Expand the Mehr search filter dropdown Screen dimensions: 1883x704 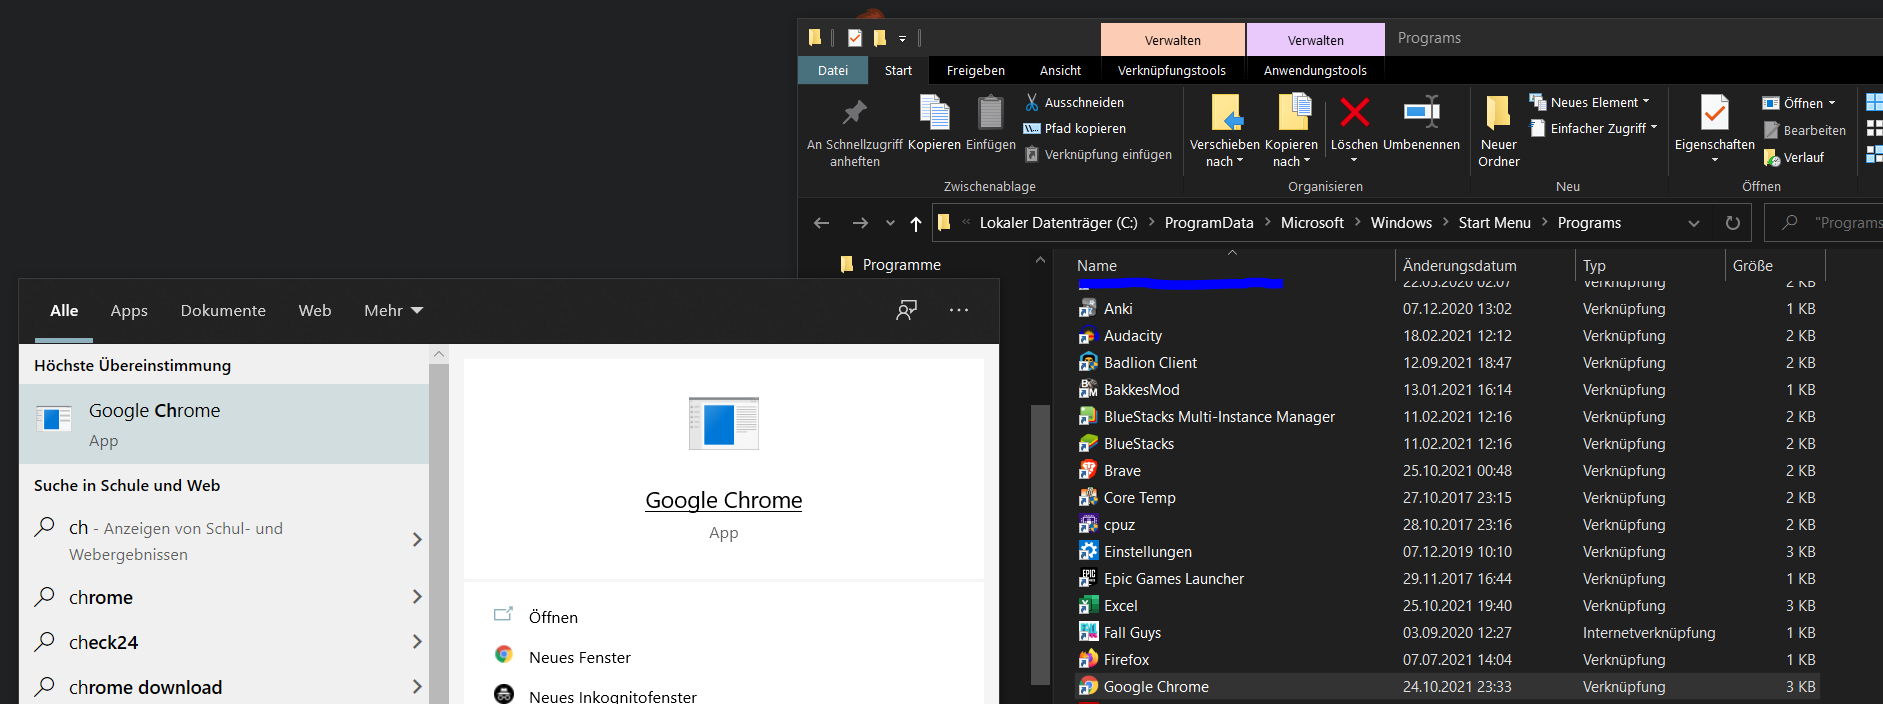(393, 311)
